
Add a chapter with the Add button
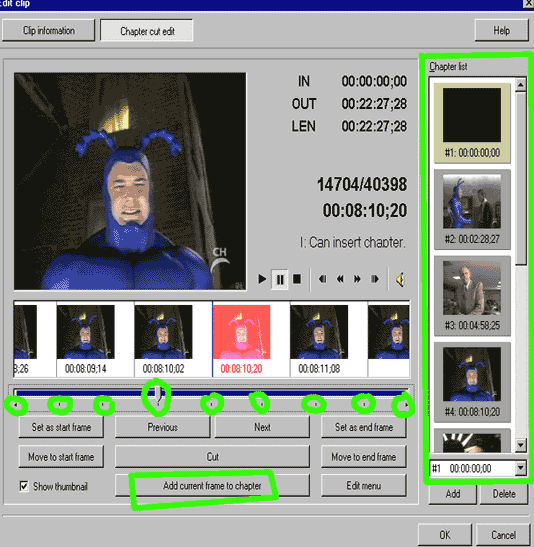[453, 494]
